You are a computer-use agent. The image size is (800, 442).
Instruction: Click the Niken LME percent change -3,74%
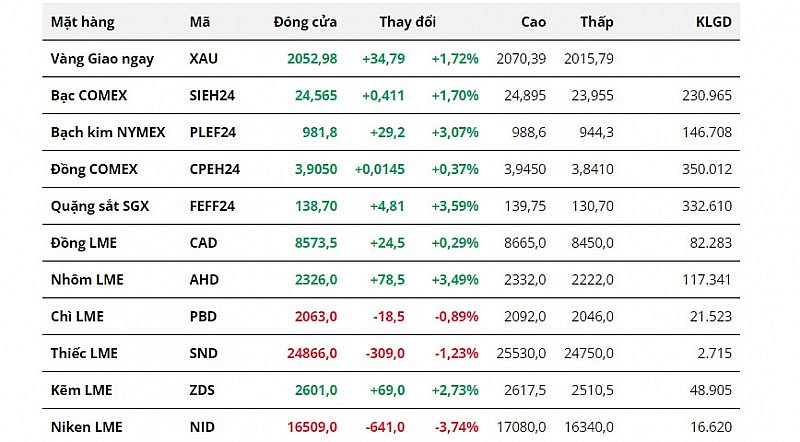(x=455, y=427)
